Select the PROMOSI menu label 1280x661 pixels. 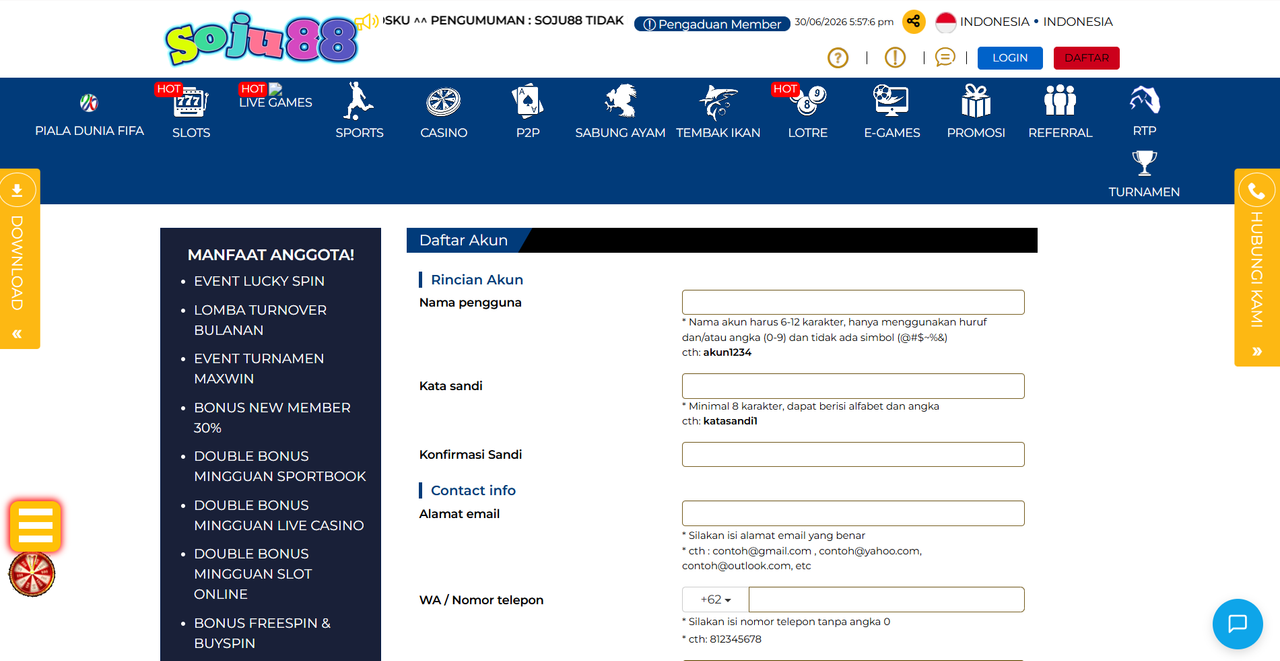click(976, 132)
